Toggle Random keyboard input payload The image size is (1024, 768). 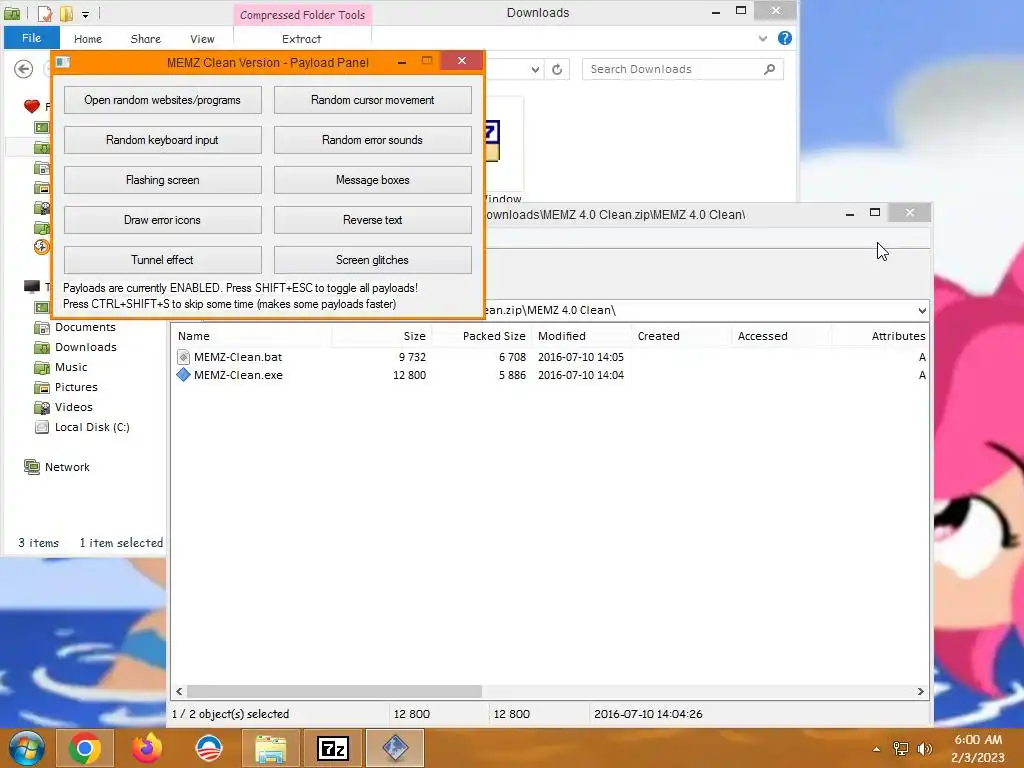point(163,140)
